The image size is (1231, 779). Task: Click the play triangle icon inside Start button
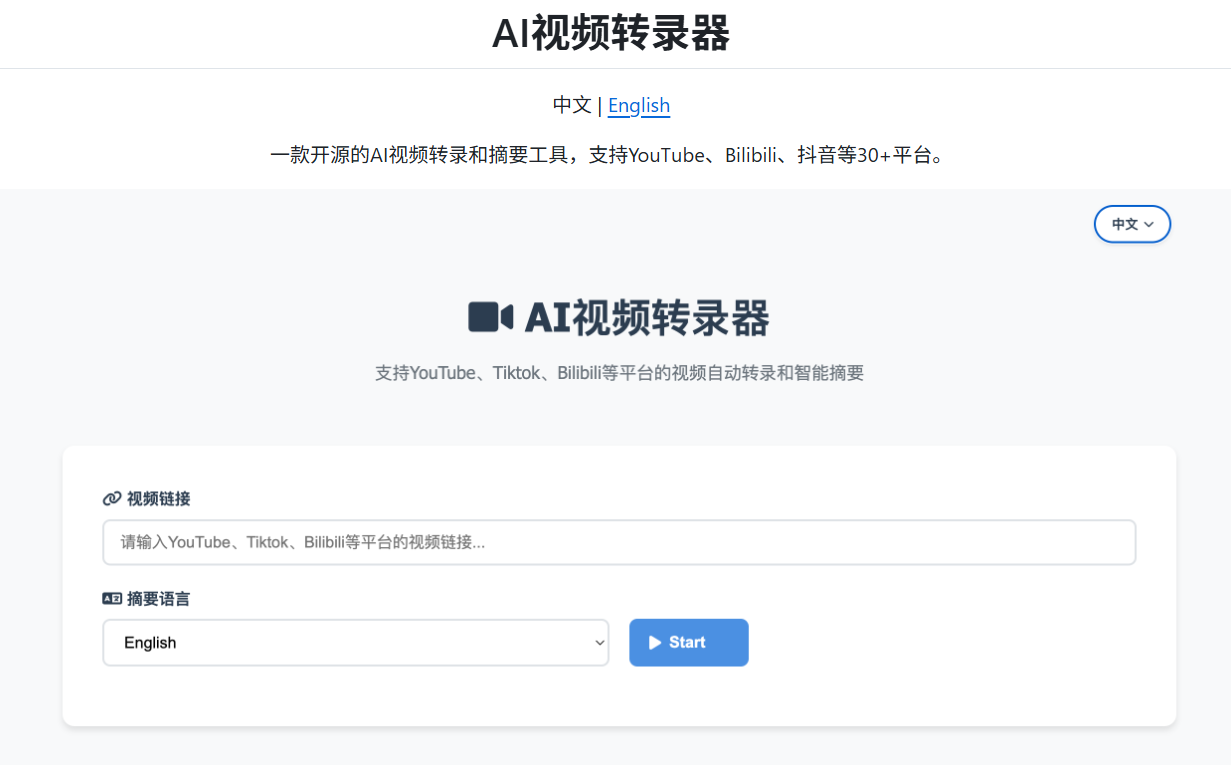coord(655,643)
